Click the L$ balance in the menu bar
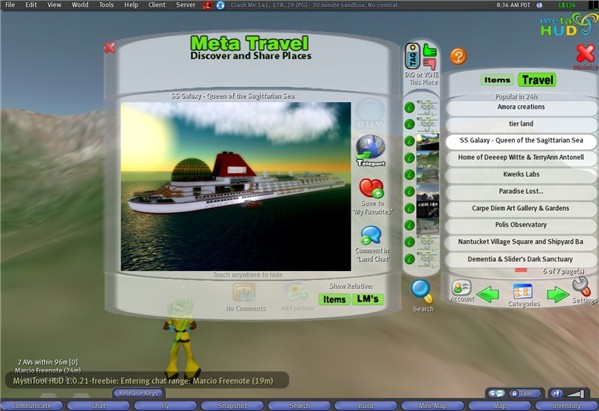 [x=567, y=5]
